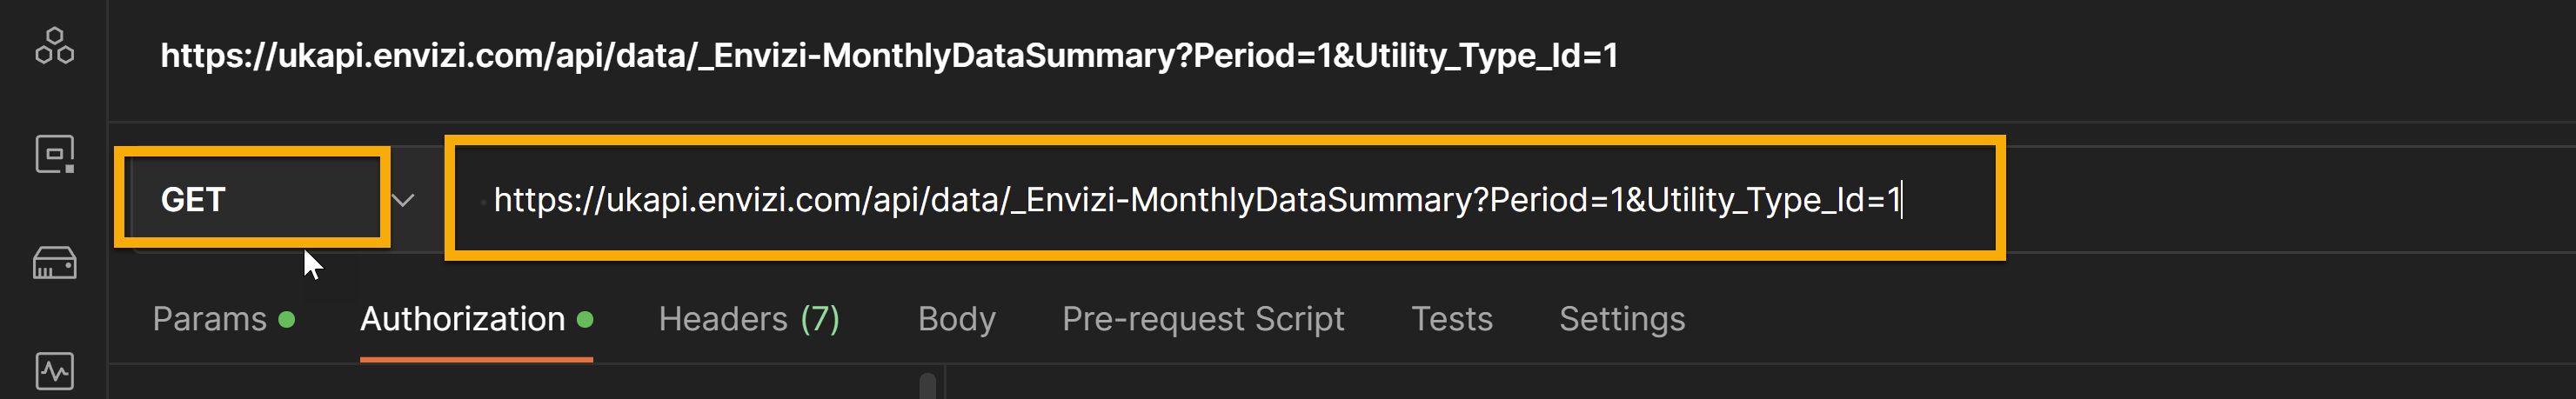
Task: Open the Monitors sidebar icon
Action: 54,371
